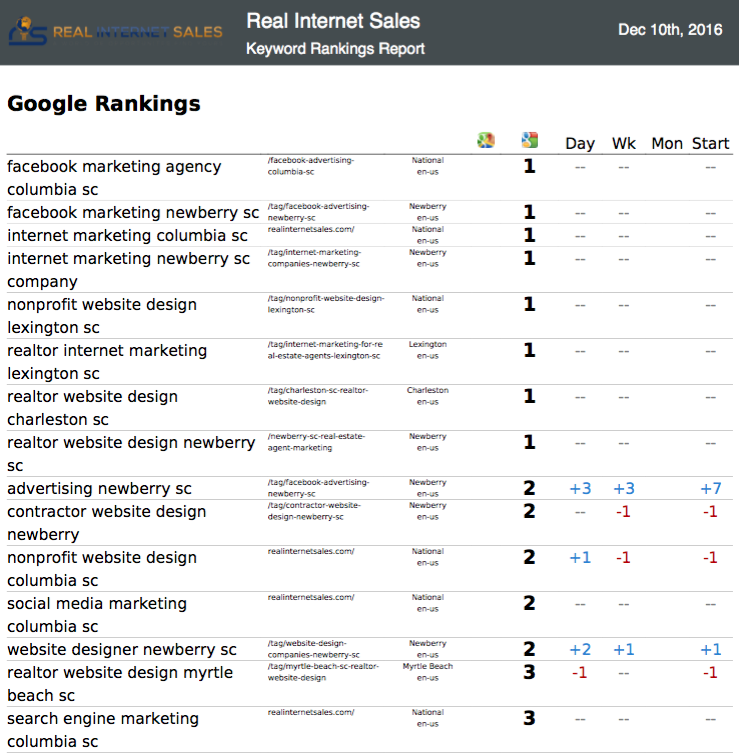Click keyword 'internet marketing columbia sc'
Image resolution: width=739 pixels, height=753 pixels.
[x=127, y=235]
